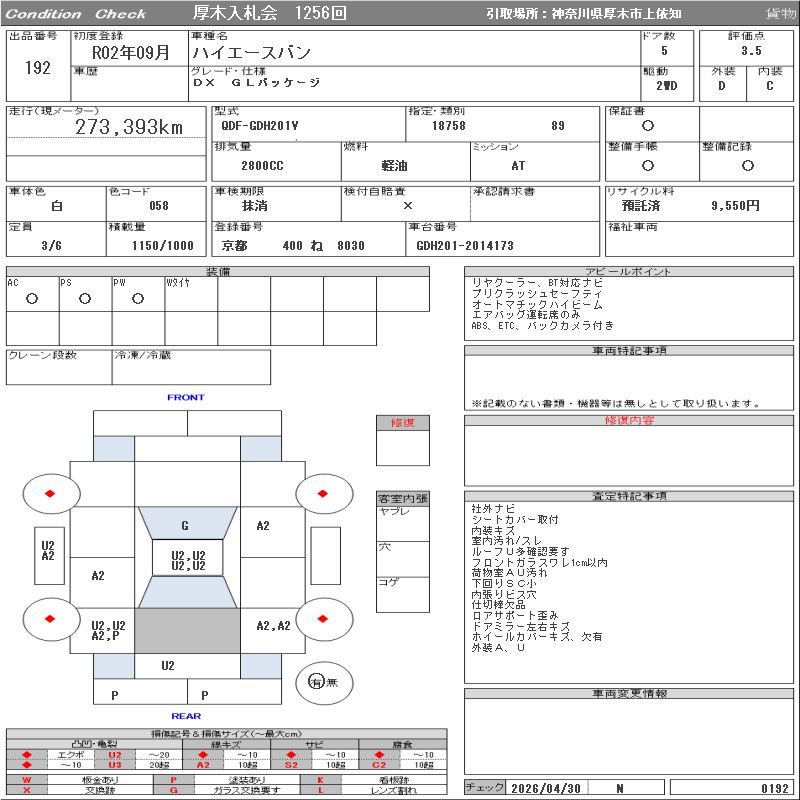Click the displacement 2800CC
Viewport: 800px width, 800px height.
[262, 166]
